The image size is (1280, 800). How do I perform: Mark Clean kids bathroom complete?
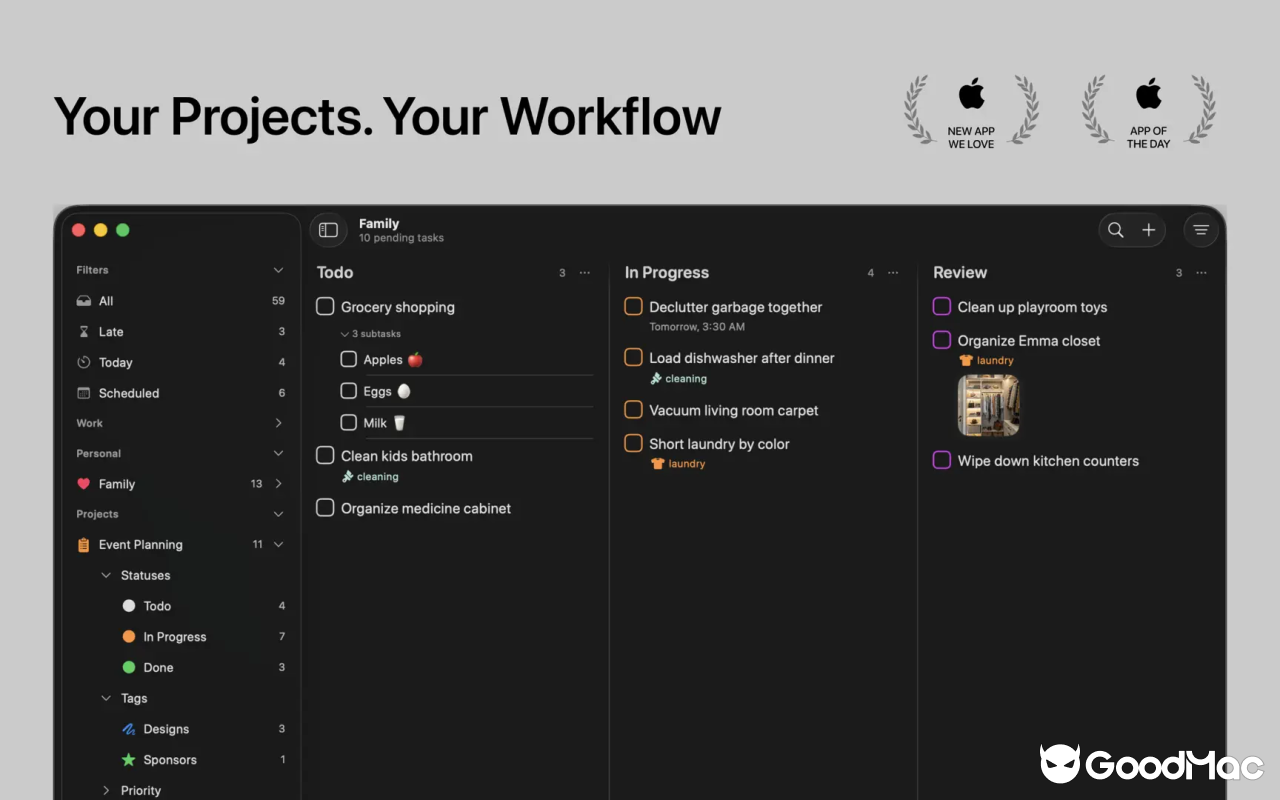point(325,455)
